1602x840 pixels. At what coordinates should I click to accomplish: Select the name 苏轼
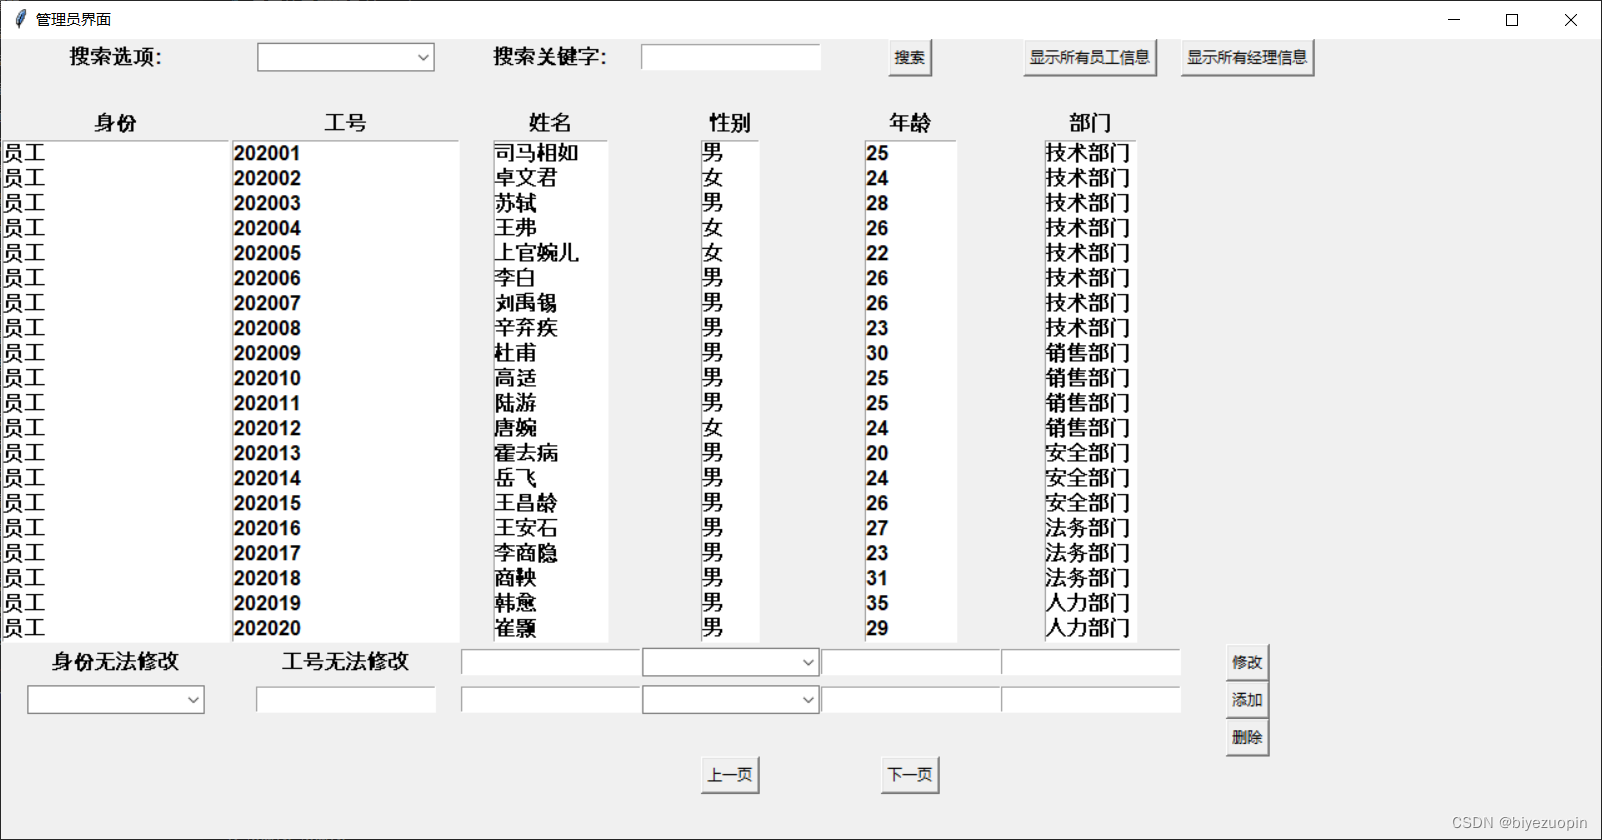coord(516,203)
